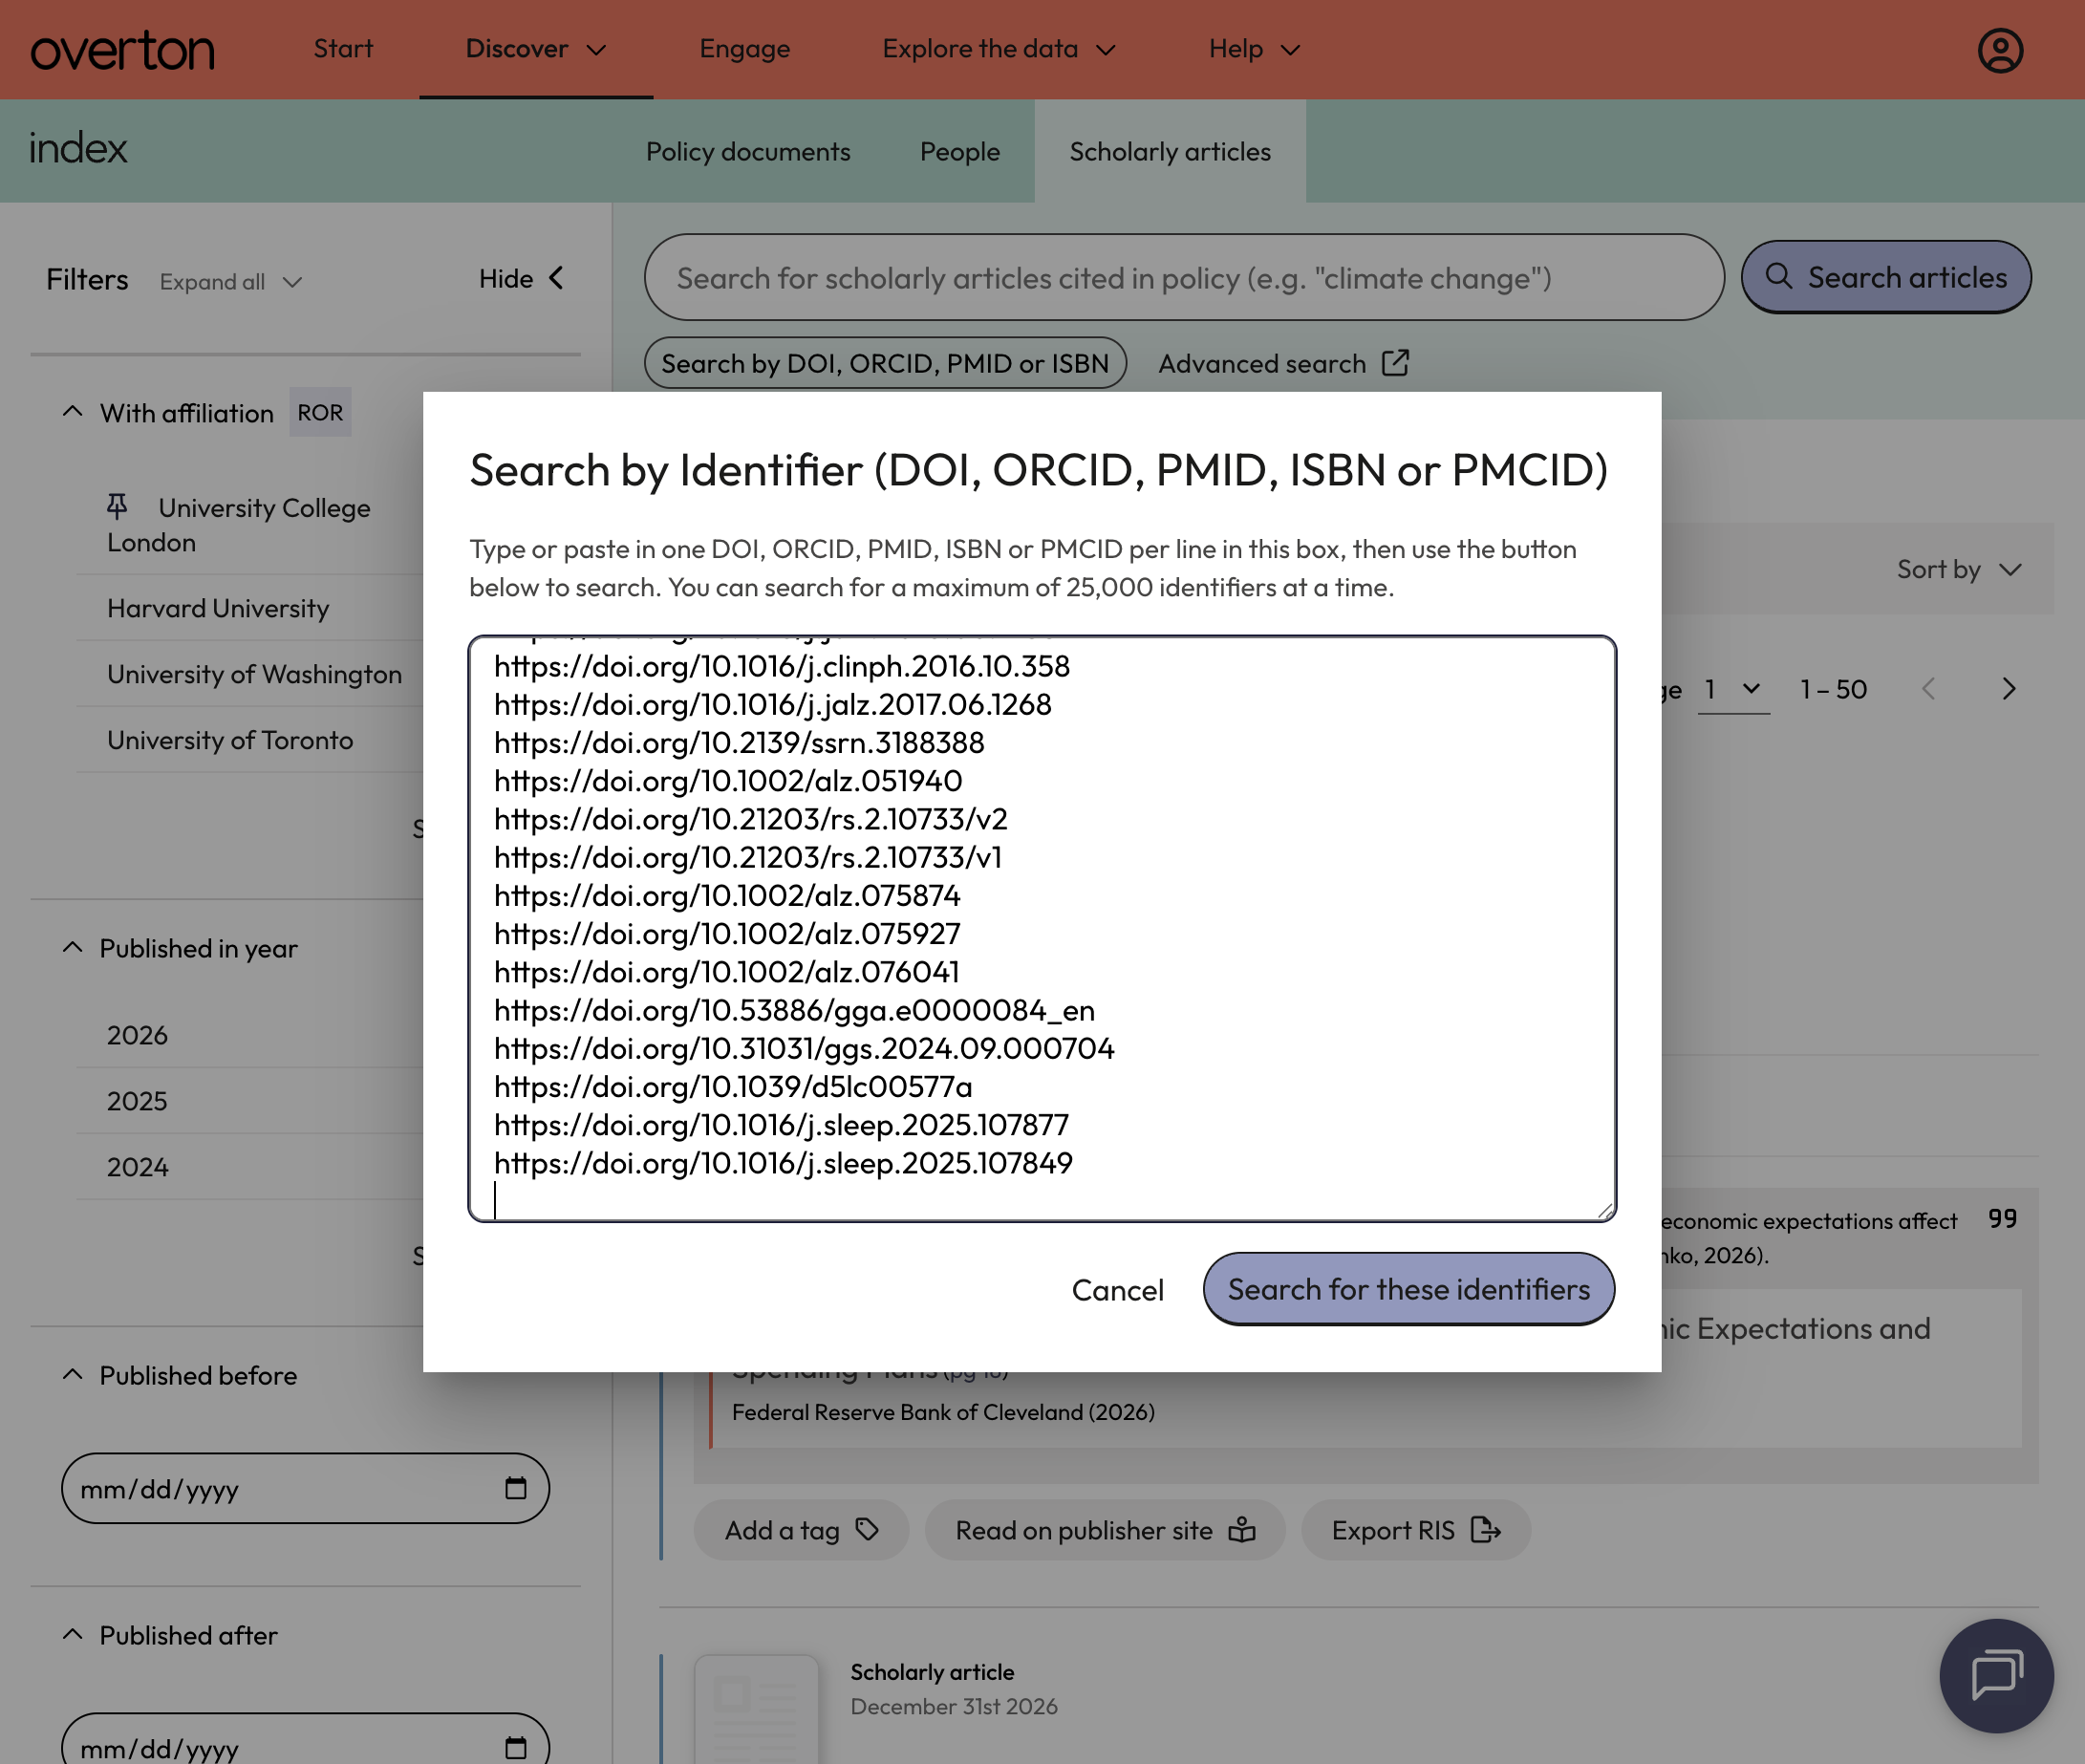This screenshot has width=2085, height=1764.
Task: Go to the Start menu item
Action: pyautogui.click(x=343, y=49)
